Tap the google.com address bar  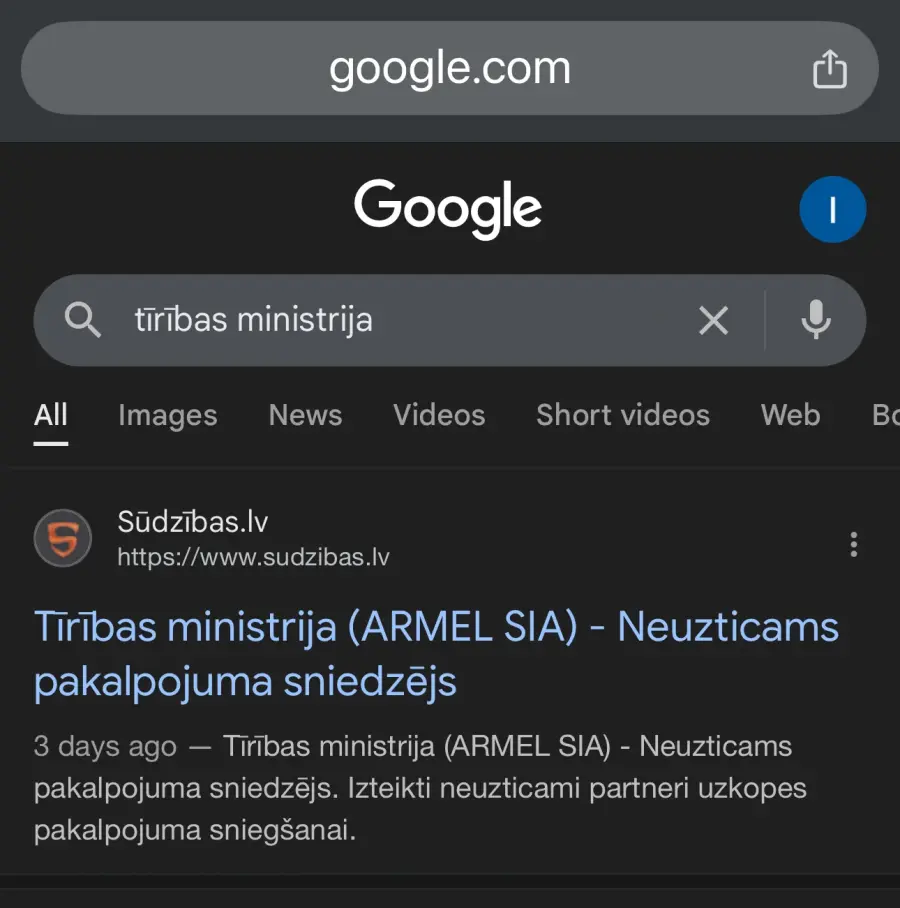[x=449, y=69]
